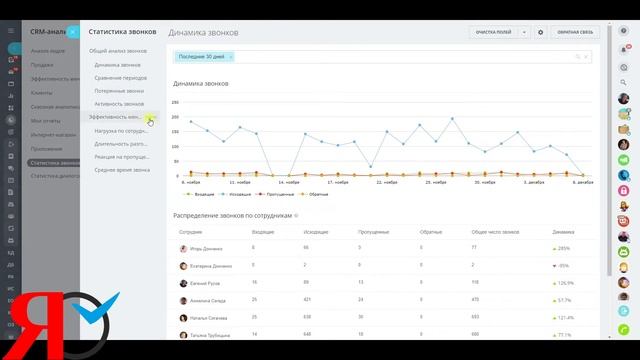Select Статистика диалогов in CRM-analytics menu
The width and height of the screenshot is (640, 360).
pos(55,176)
